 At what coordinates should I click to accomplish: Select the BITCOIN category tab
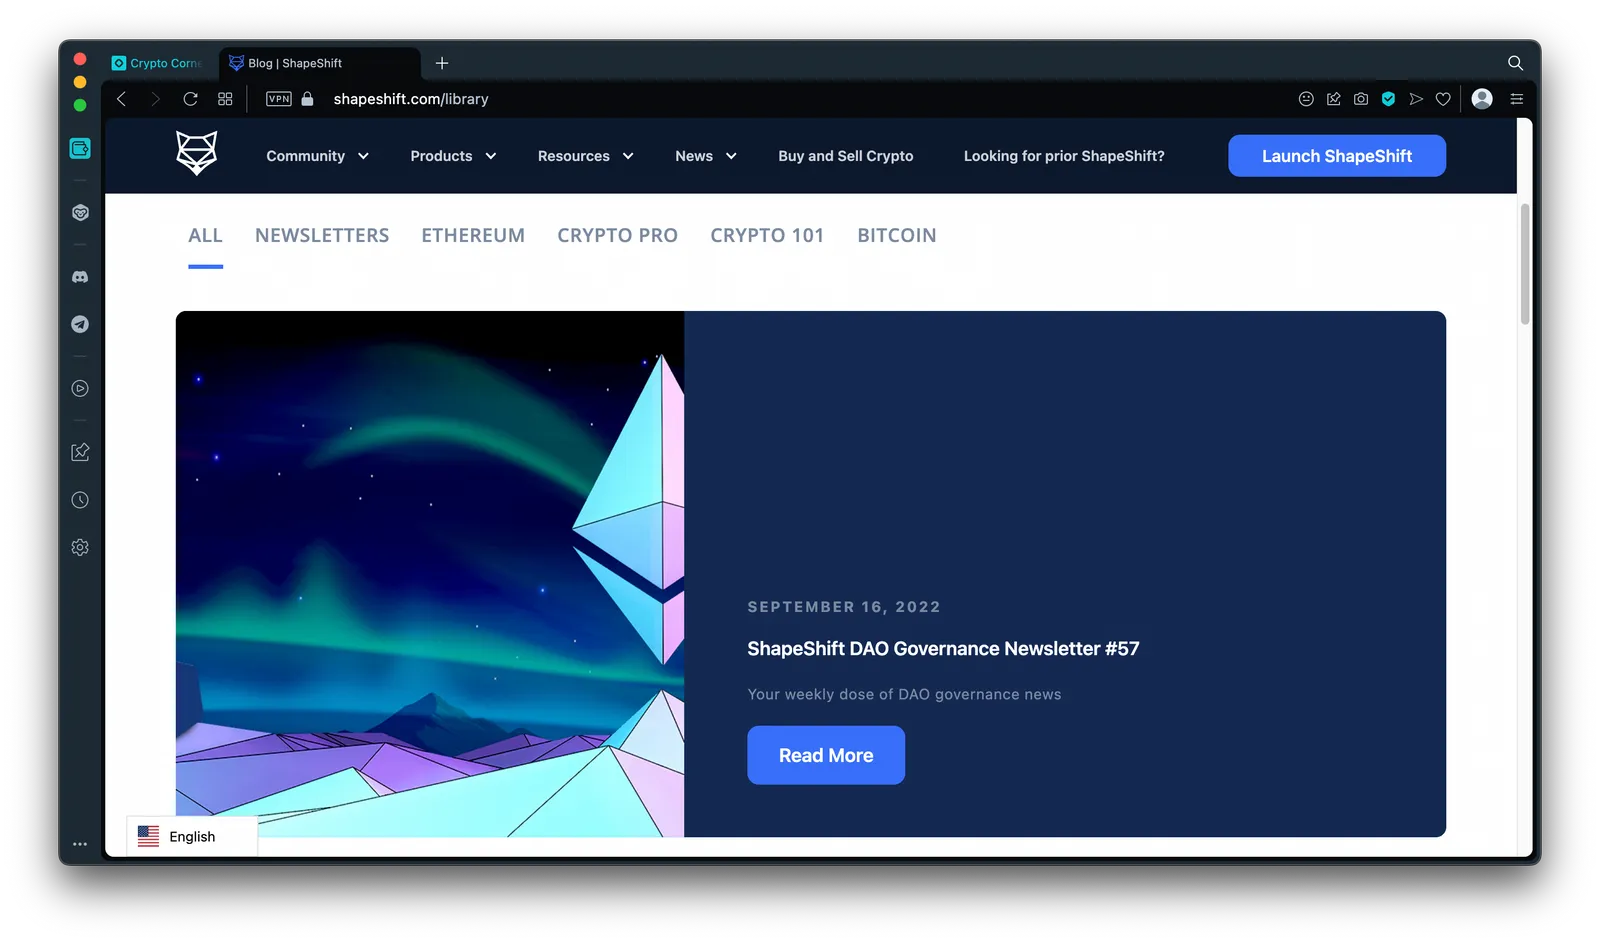[x=897, y=236]
